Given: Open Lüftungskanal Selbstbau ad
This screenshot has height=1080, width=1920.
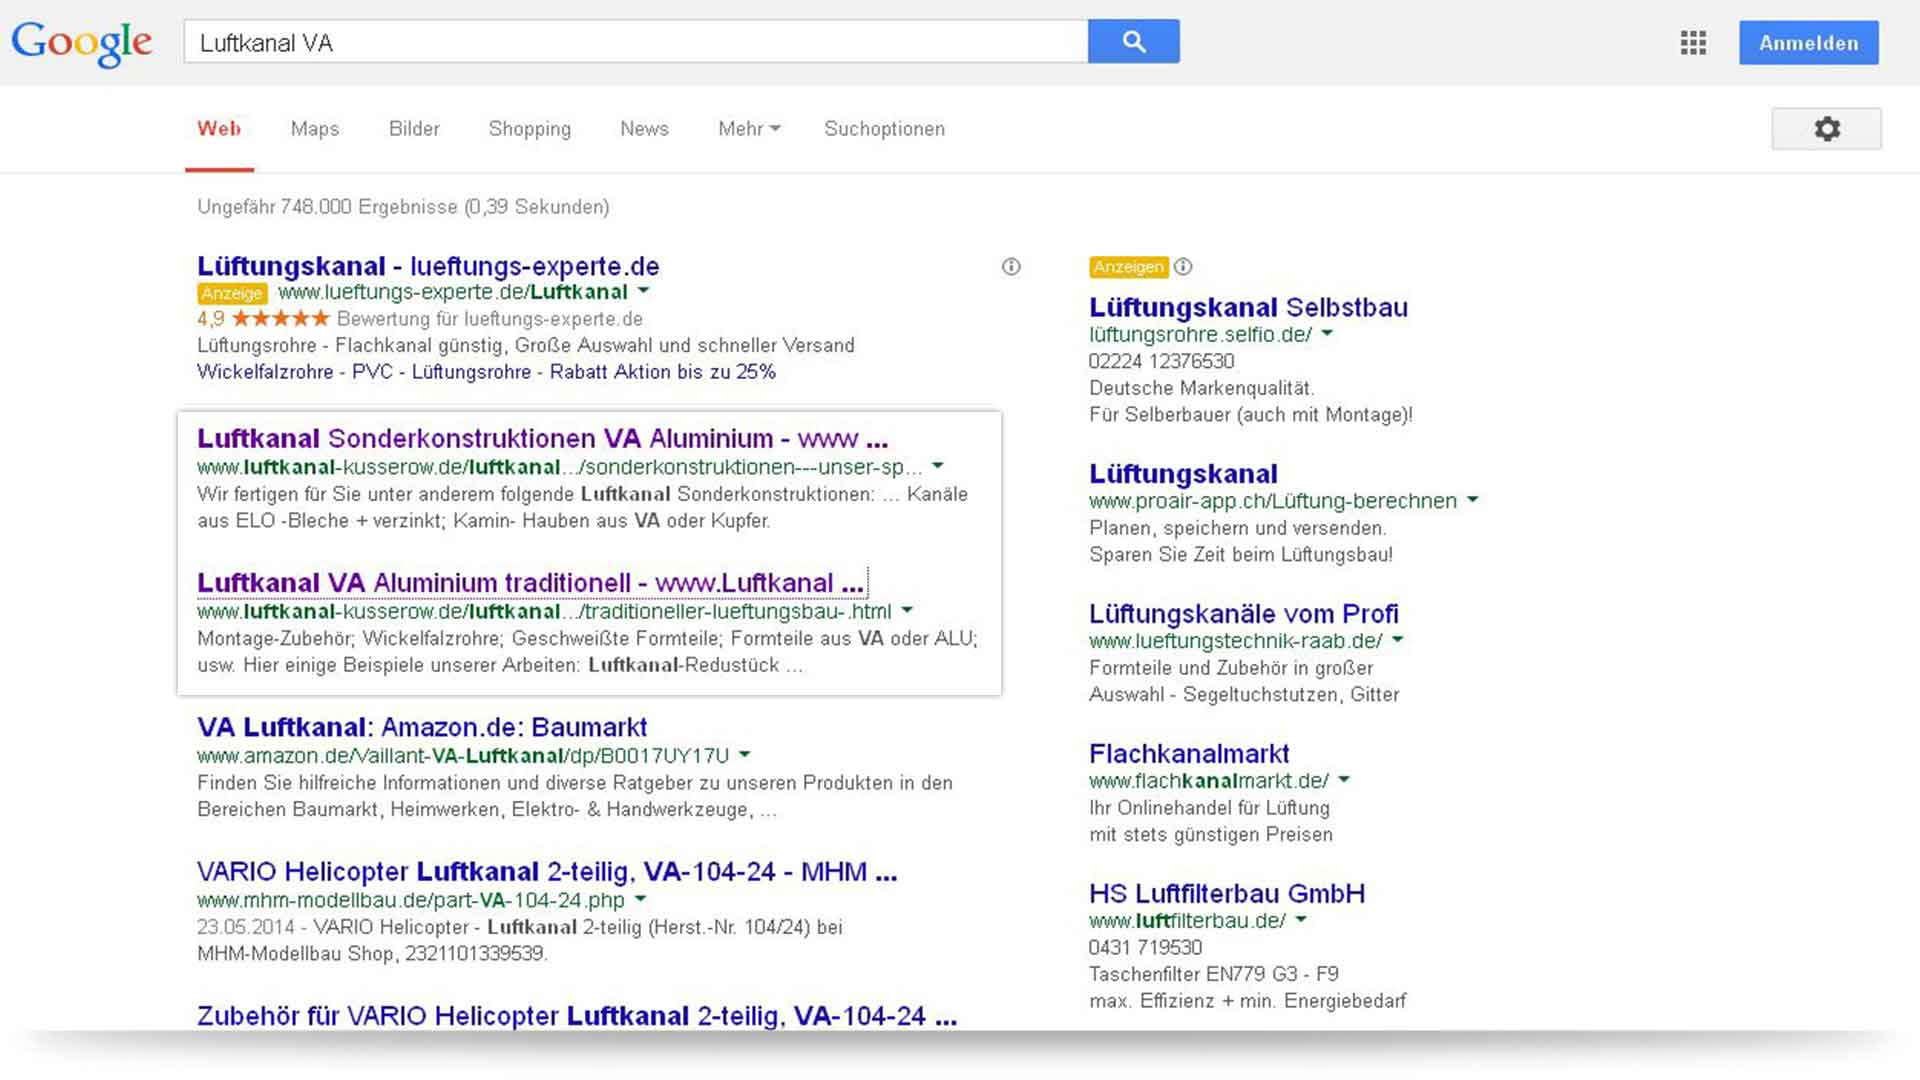Looking at the screenshot, I should (x=1248, y=307).
